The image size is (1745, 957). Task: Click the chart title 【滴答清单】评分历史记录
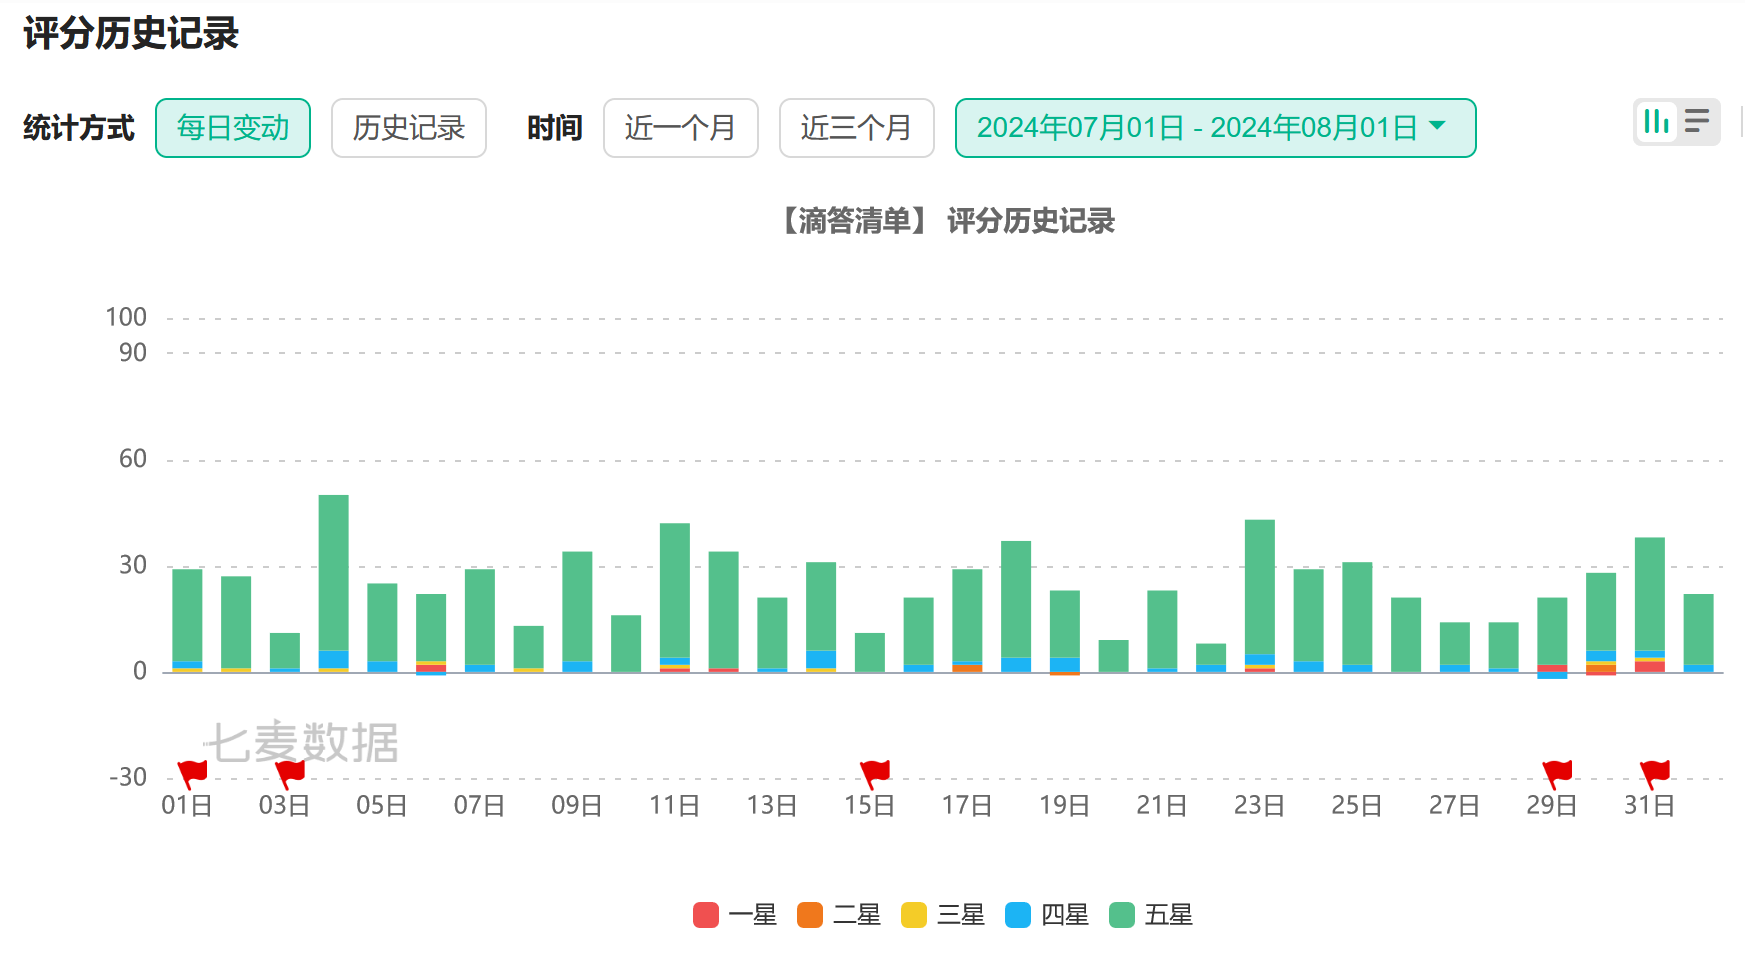click(x=947, y=221)
